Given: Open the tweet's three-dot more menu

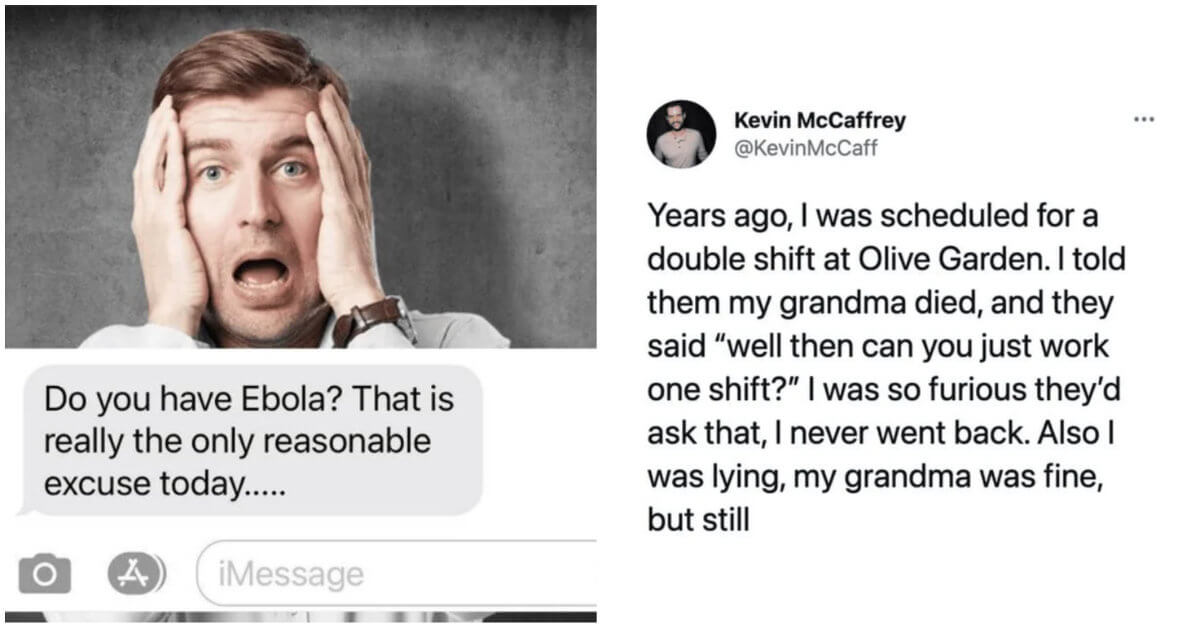Looking at the screenshot, I should [x=1144, y=121].
